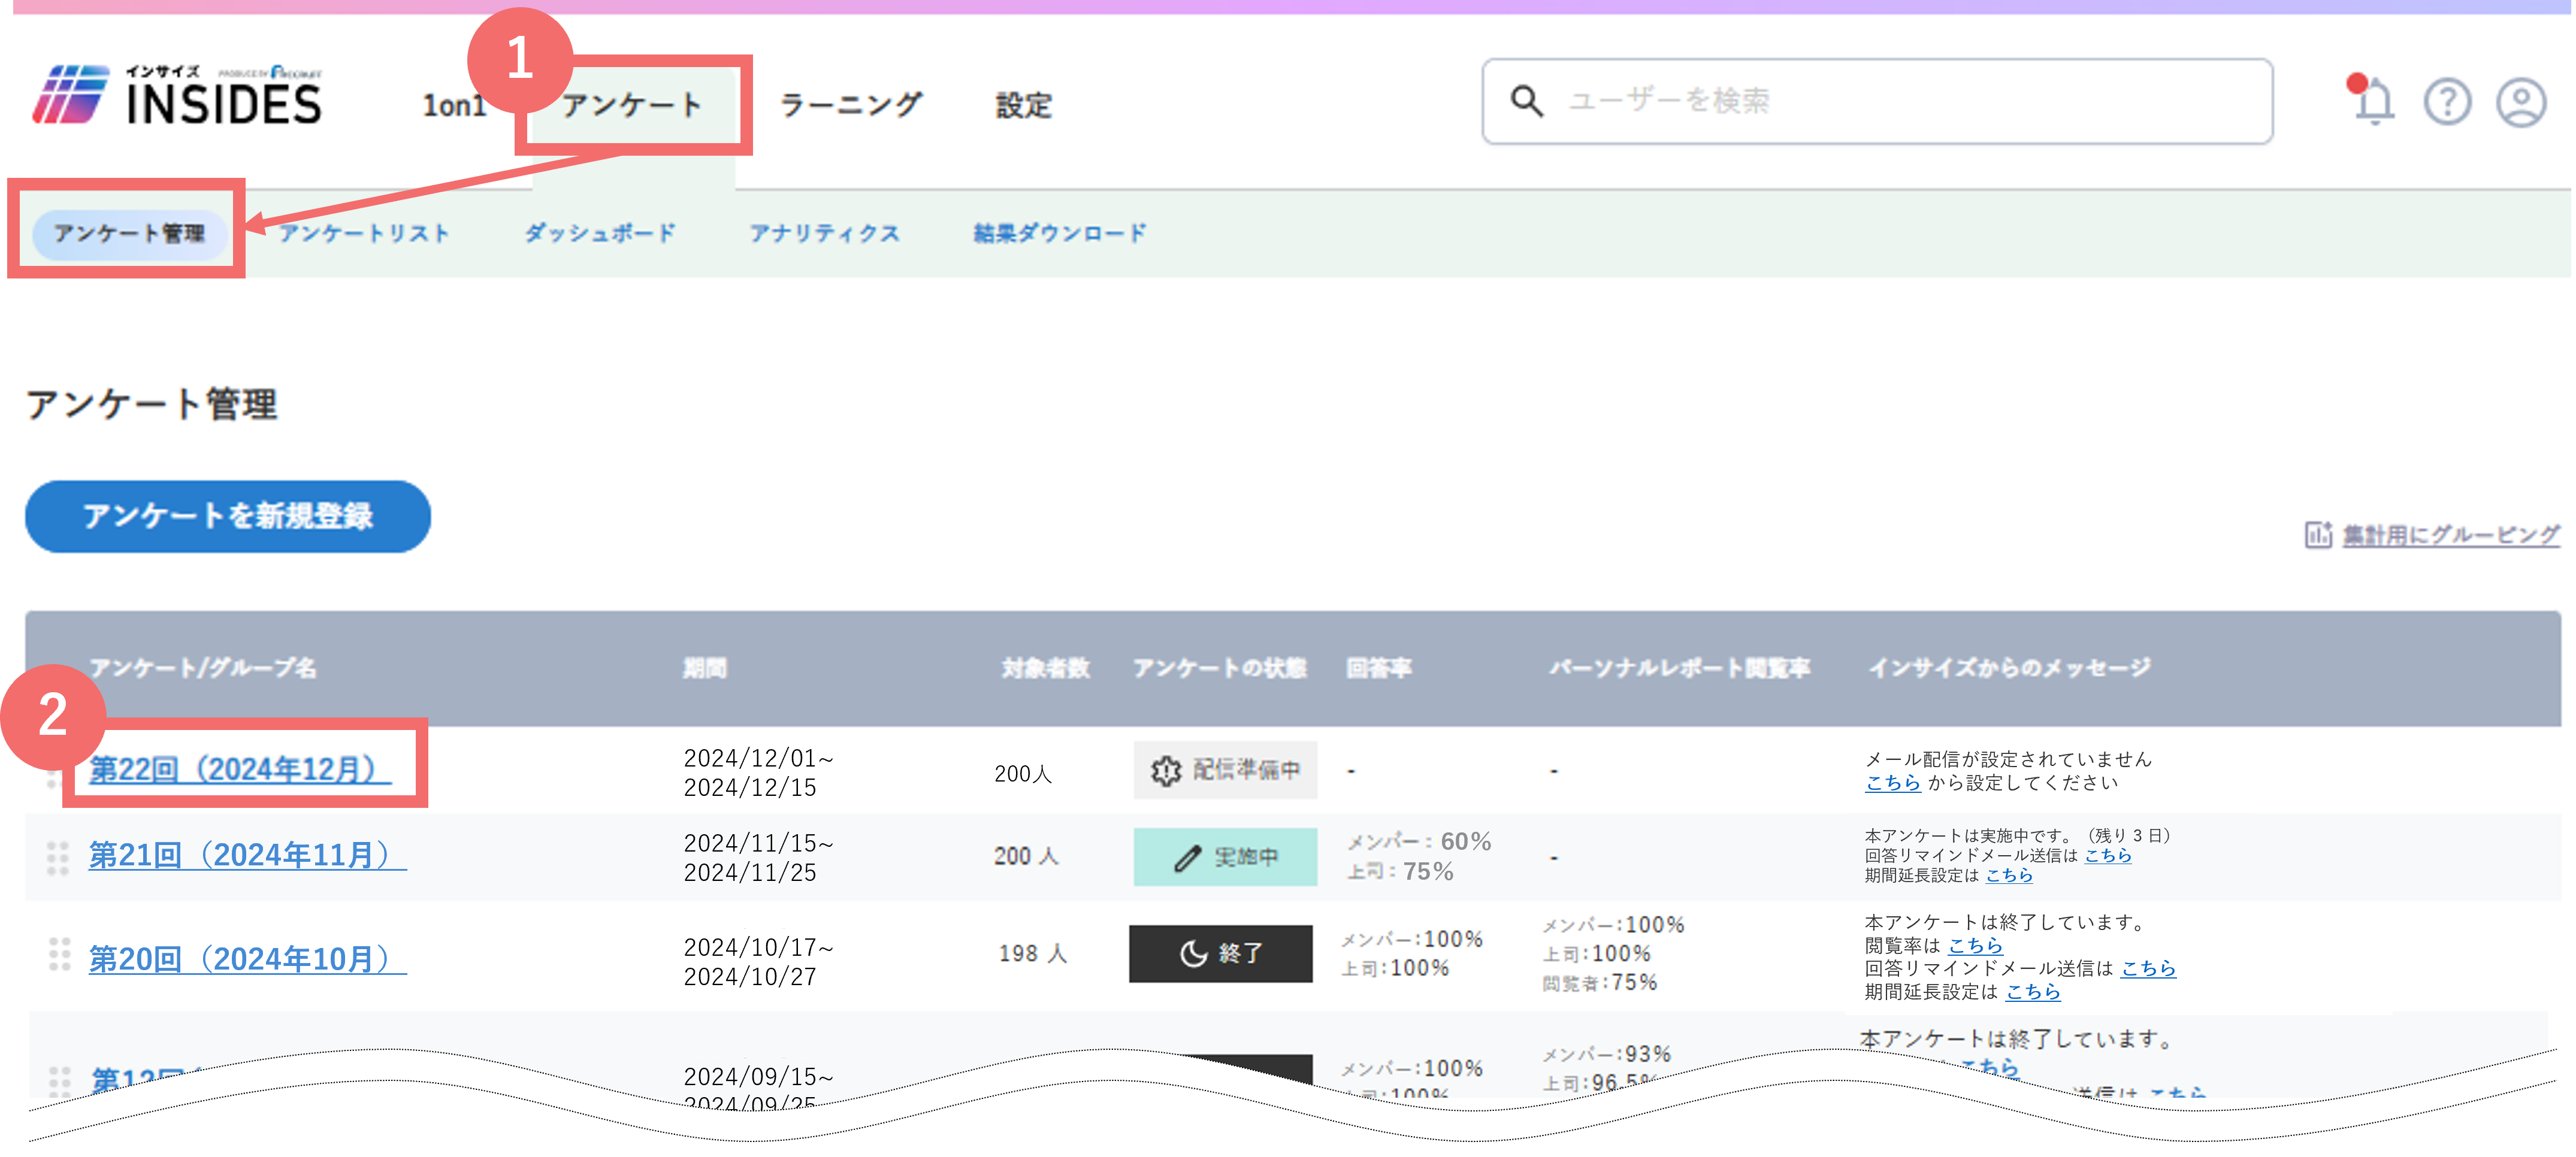Click the 閲覧者:75% value for 第20回
The width and height of the screenshot is (2576, 1157).
point(1599,983)
